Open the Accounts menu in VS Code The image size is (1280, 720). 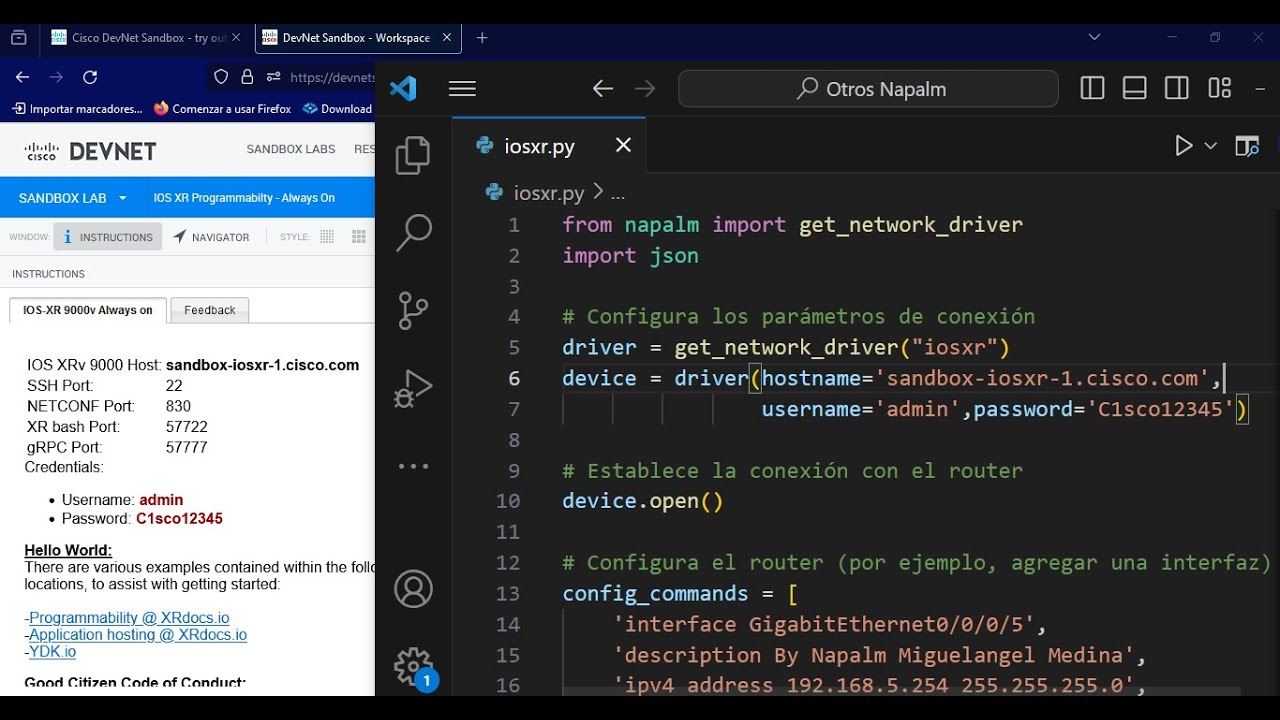[413, 589]
